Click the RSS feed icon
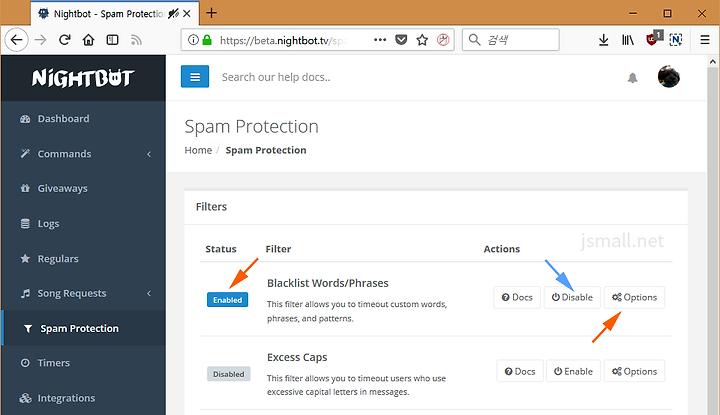This screenshot has height=415, width=720. pyautogui.click(x=136, y=40)
